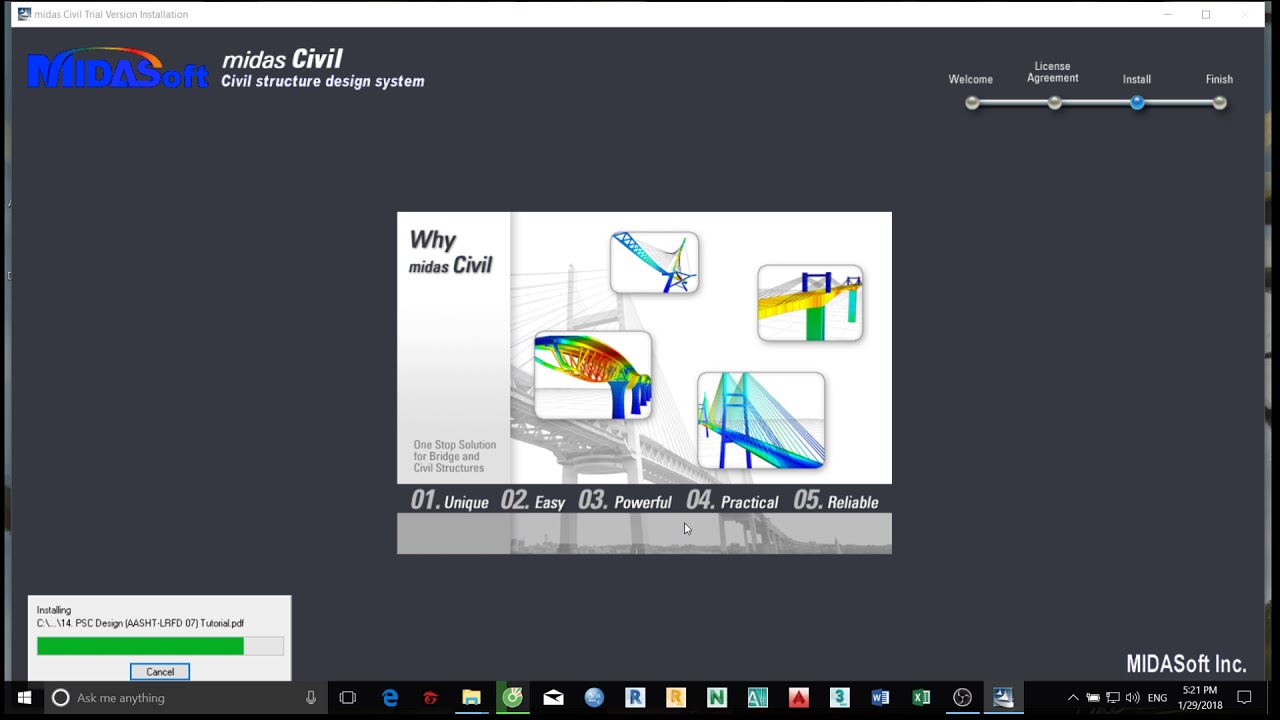Activate Cortana microphone voice search
The image size is (1280, 720).
pyautogui.click(x=311, y=698)
